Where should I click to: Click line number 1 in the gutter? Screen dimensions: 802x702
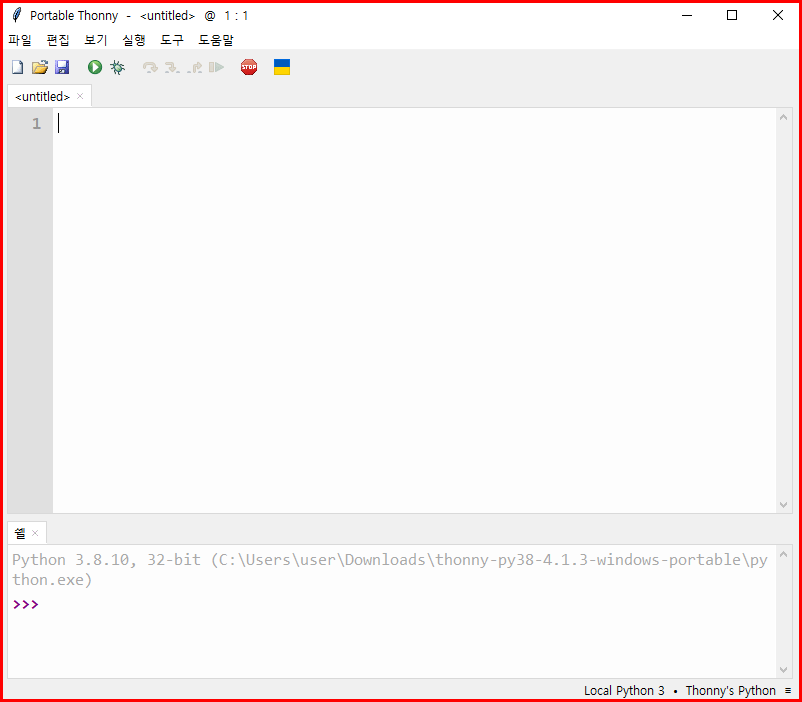pos(36,124)
